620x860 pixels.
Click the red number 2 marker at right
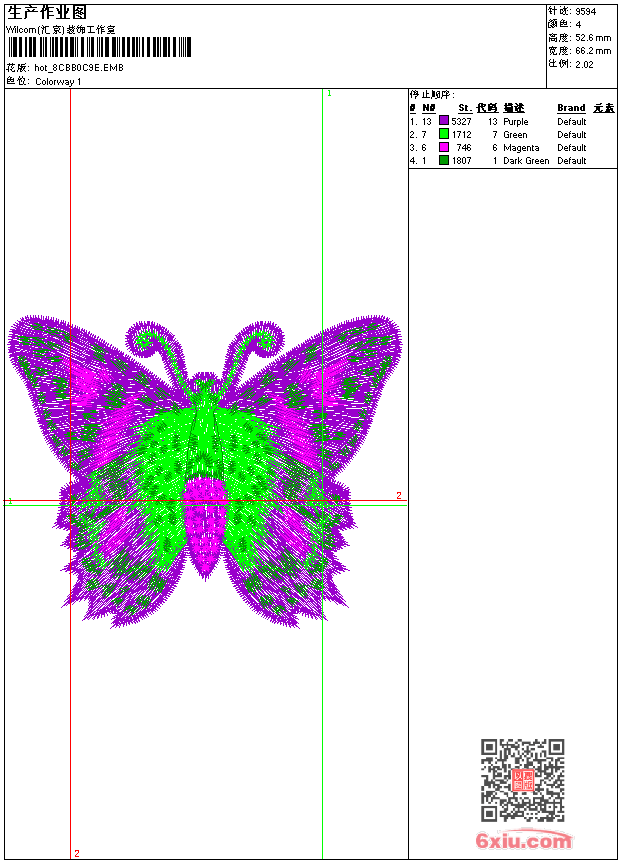(398, 496)
